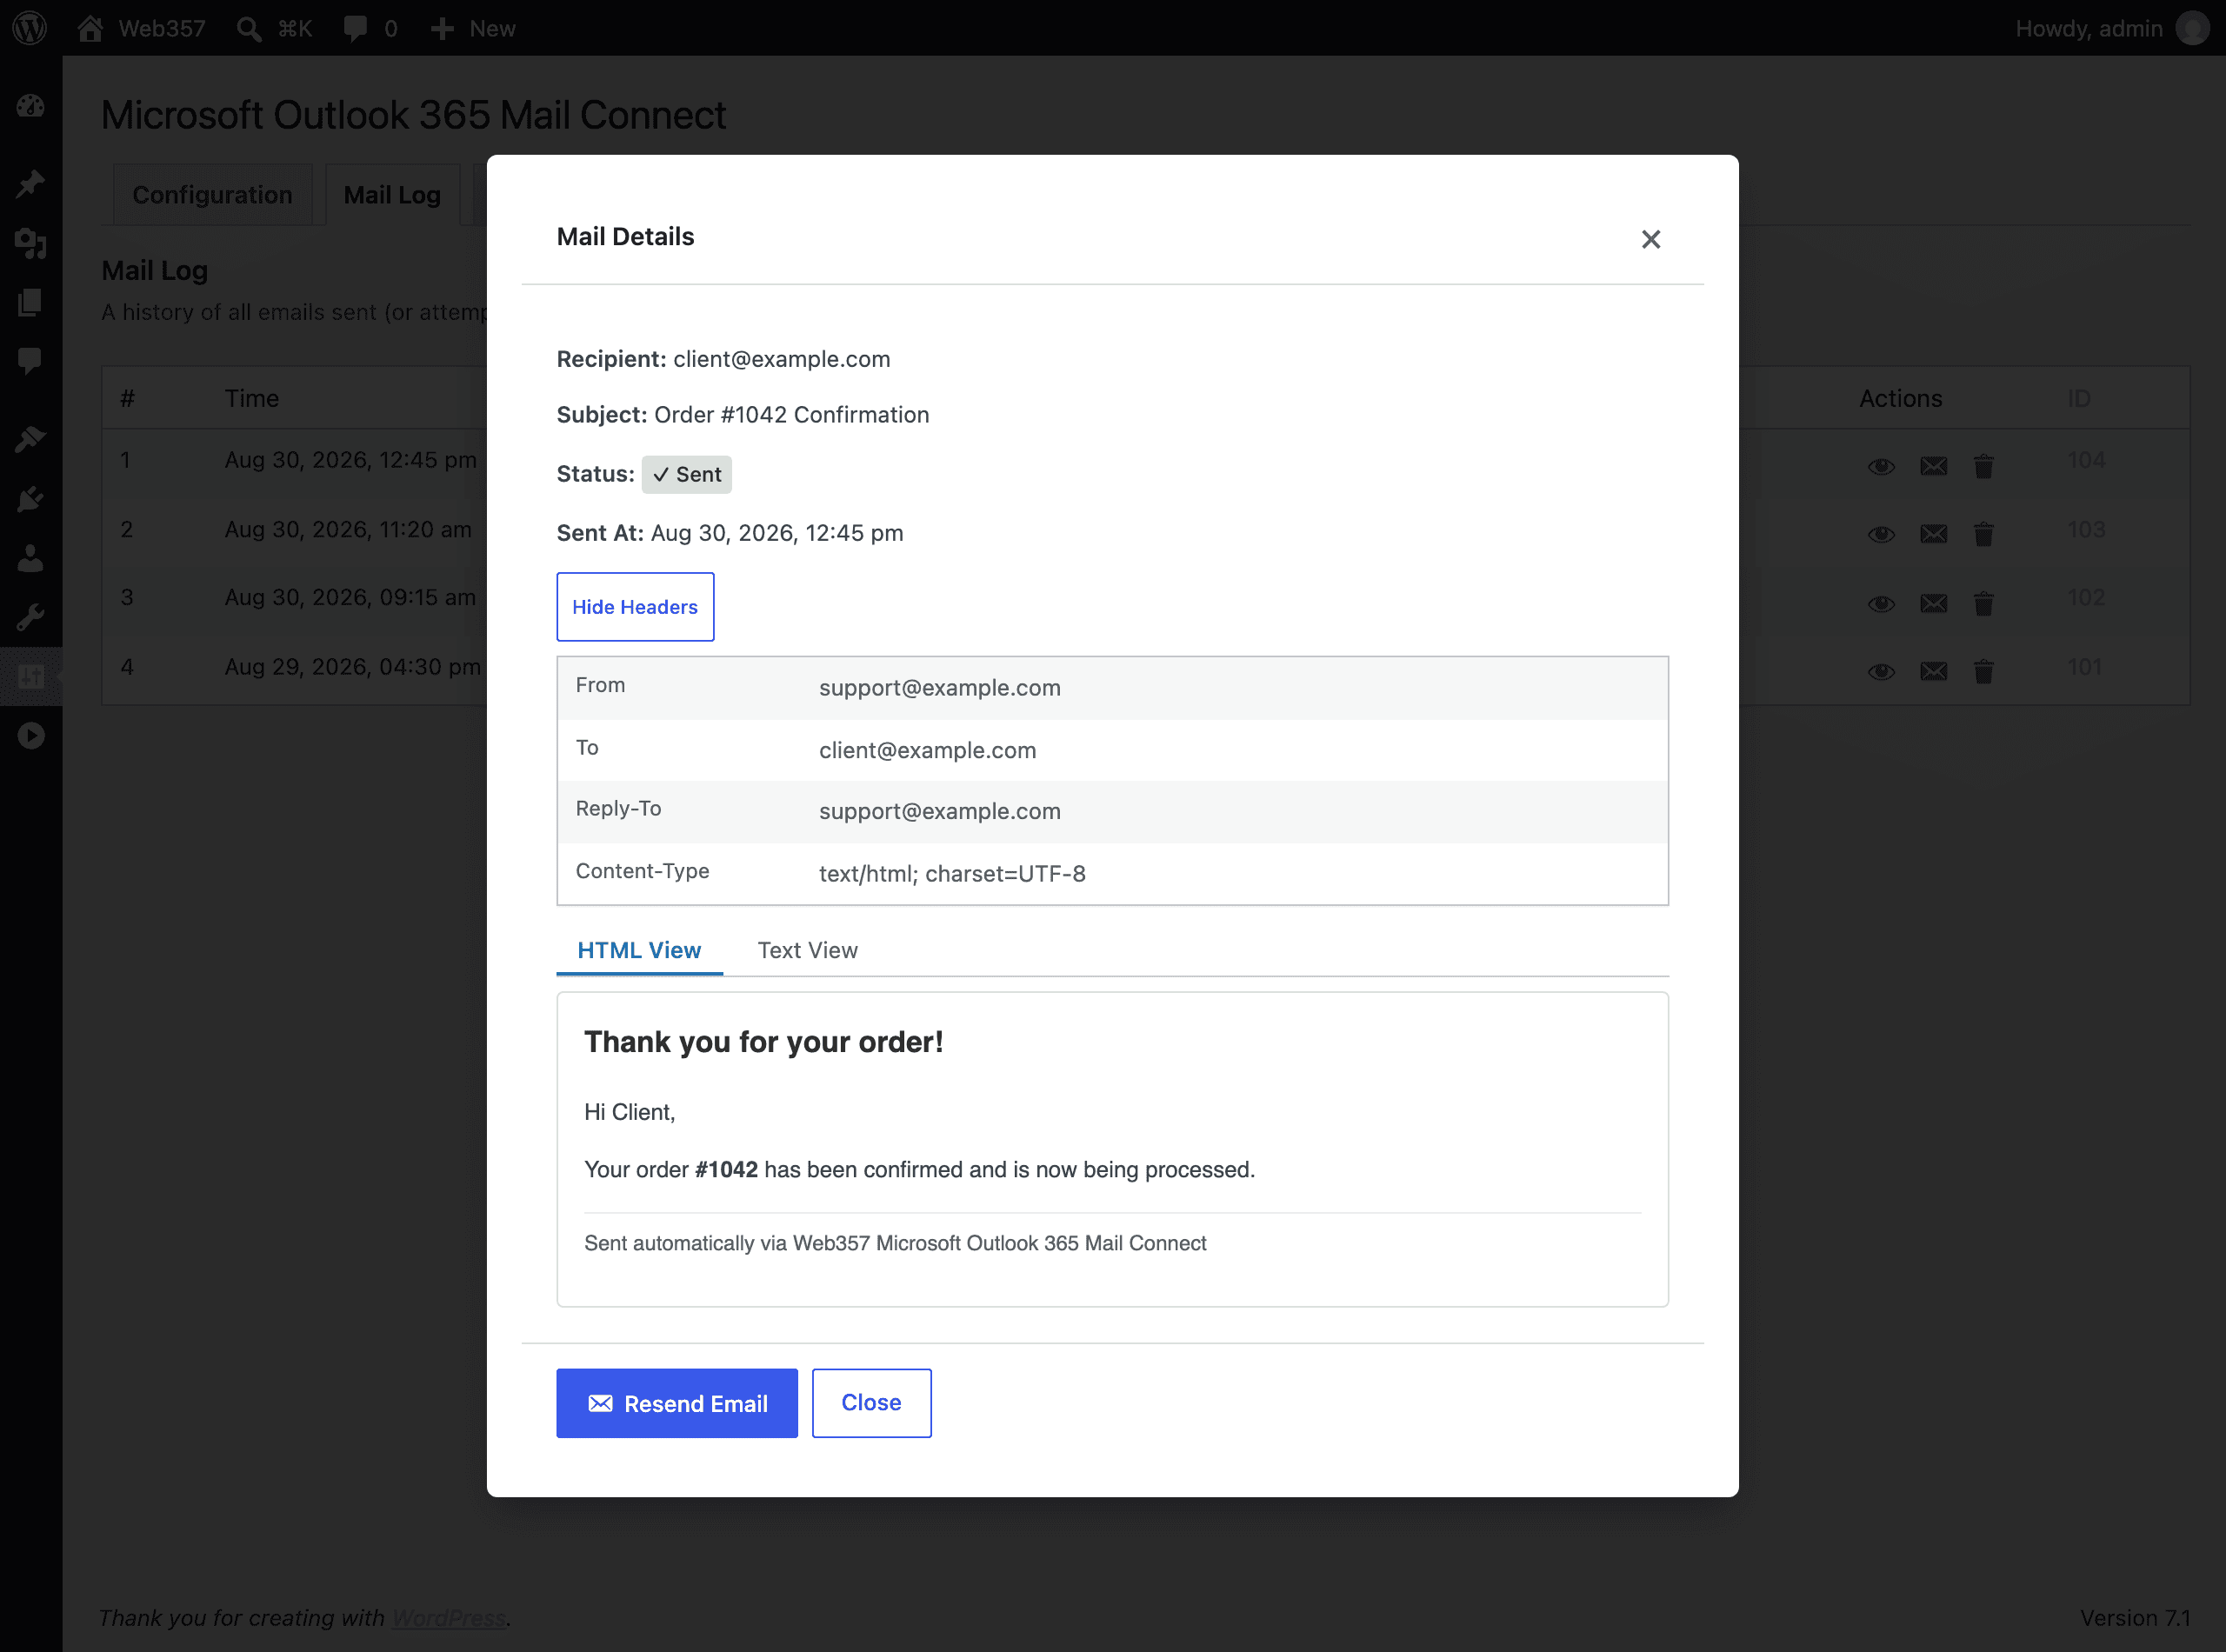
Task: Open Posts via the pushpin sidebar icon
Action: pos(31,183)
